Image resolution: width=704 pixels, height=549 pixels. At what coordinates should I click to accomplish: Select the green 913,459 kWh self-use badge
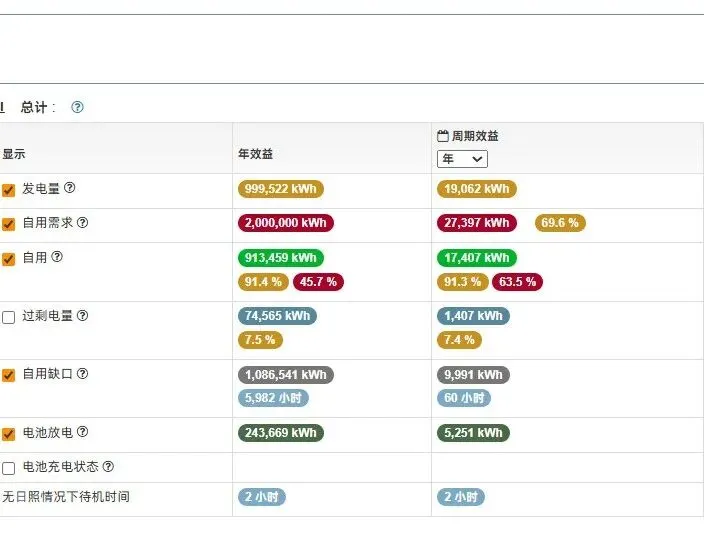(x=281, y=258)
